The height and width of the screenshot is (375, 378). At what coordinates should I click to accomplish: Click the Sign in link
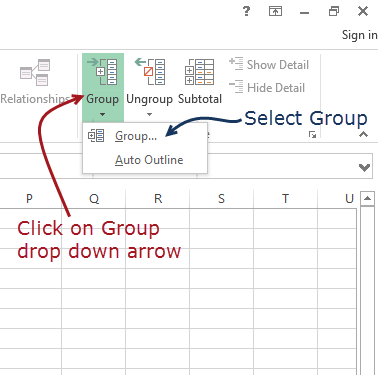pyautogui.click(x=360, y=35)
